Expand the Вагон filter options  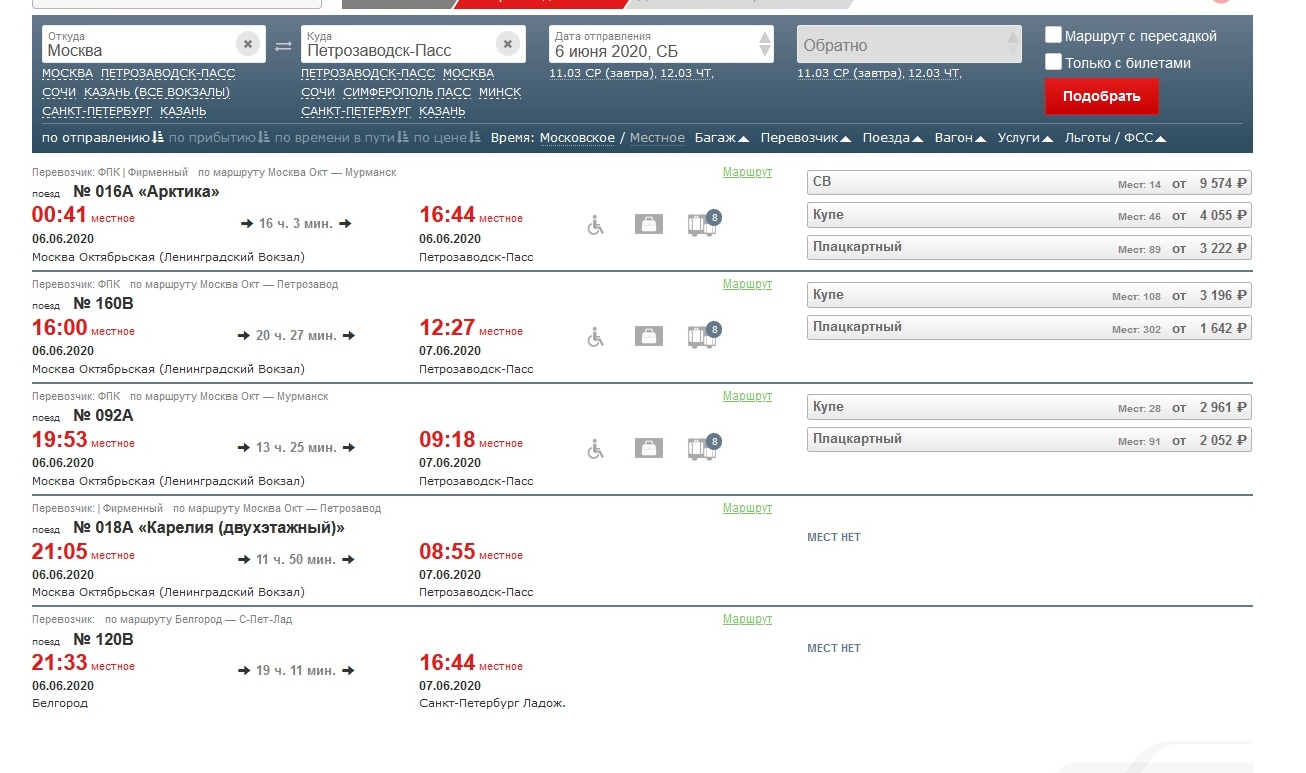point(960,138)
